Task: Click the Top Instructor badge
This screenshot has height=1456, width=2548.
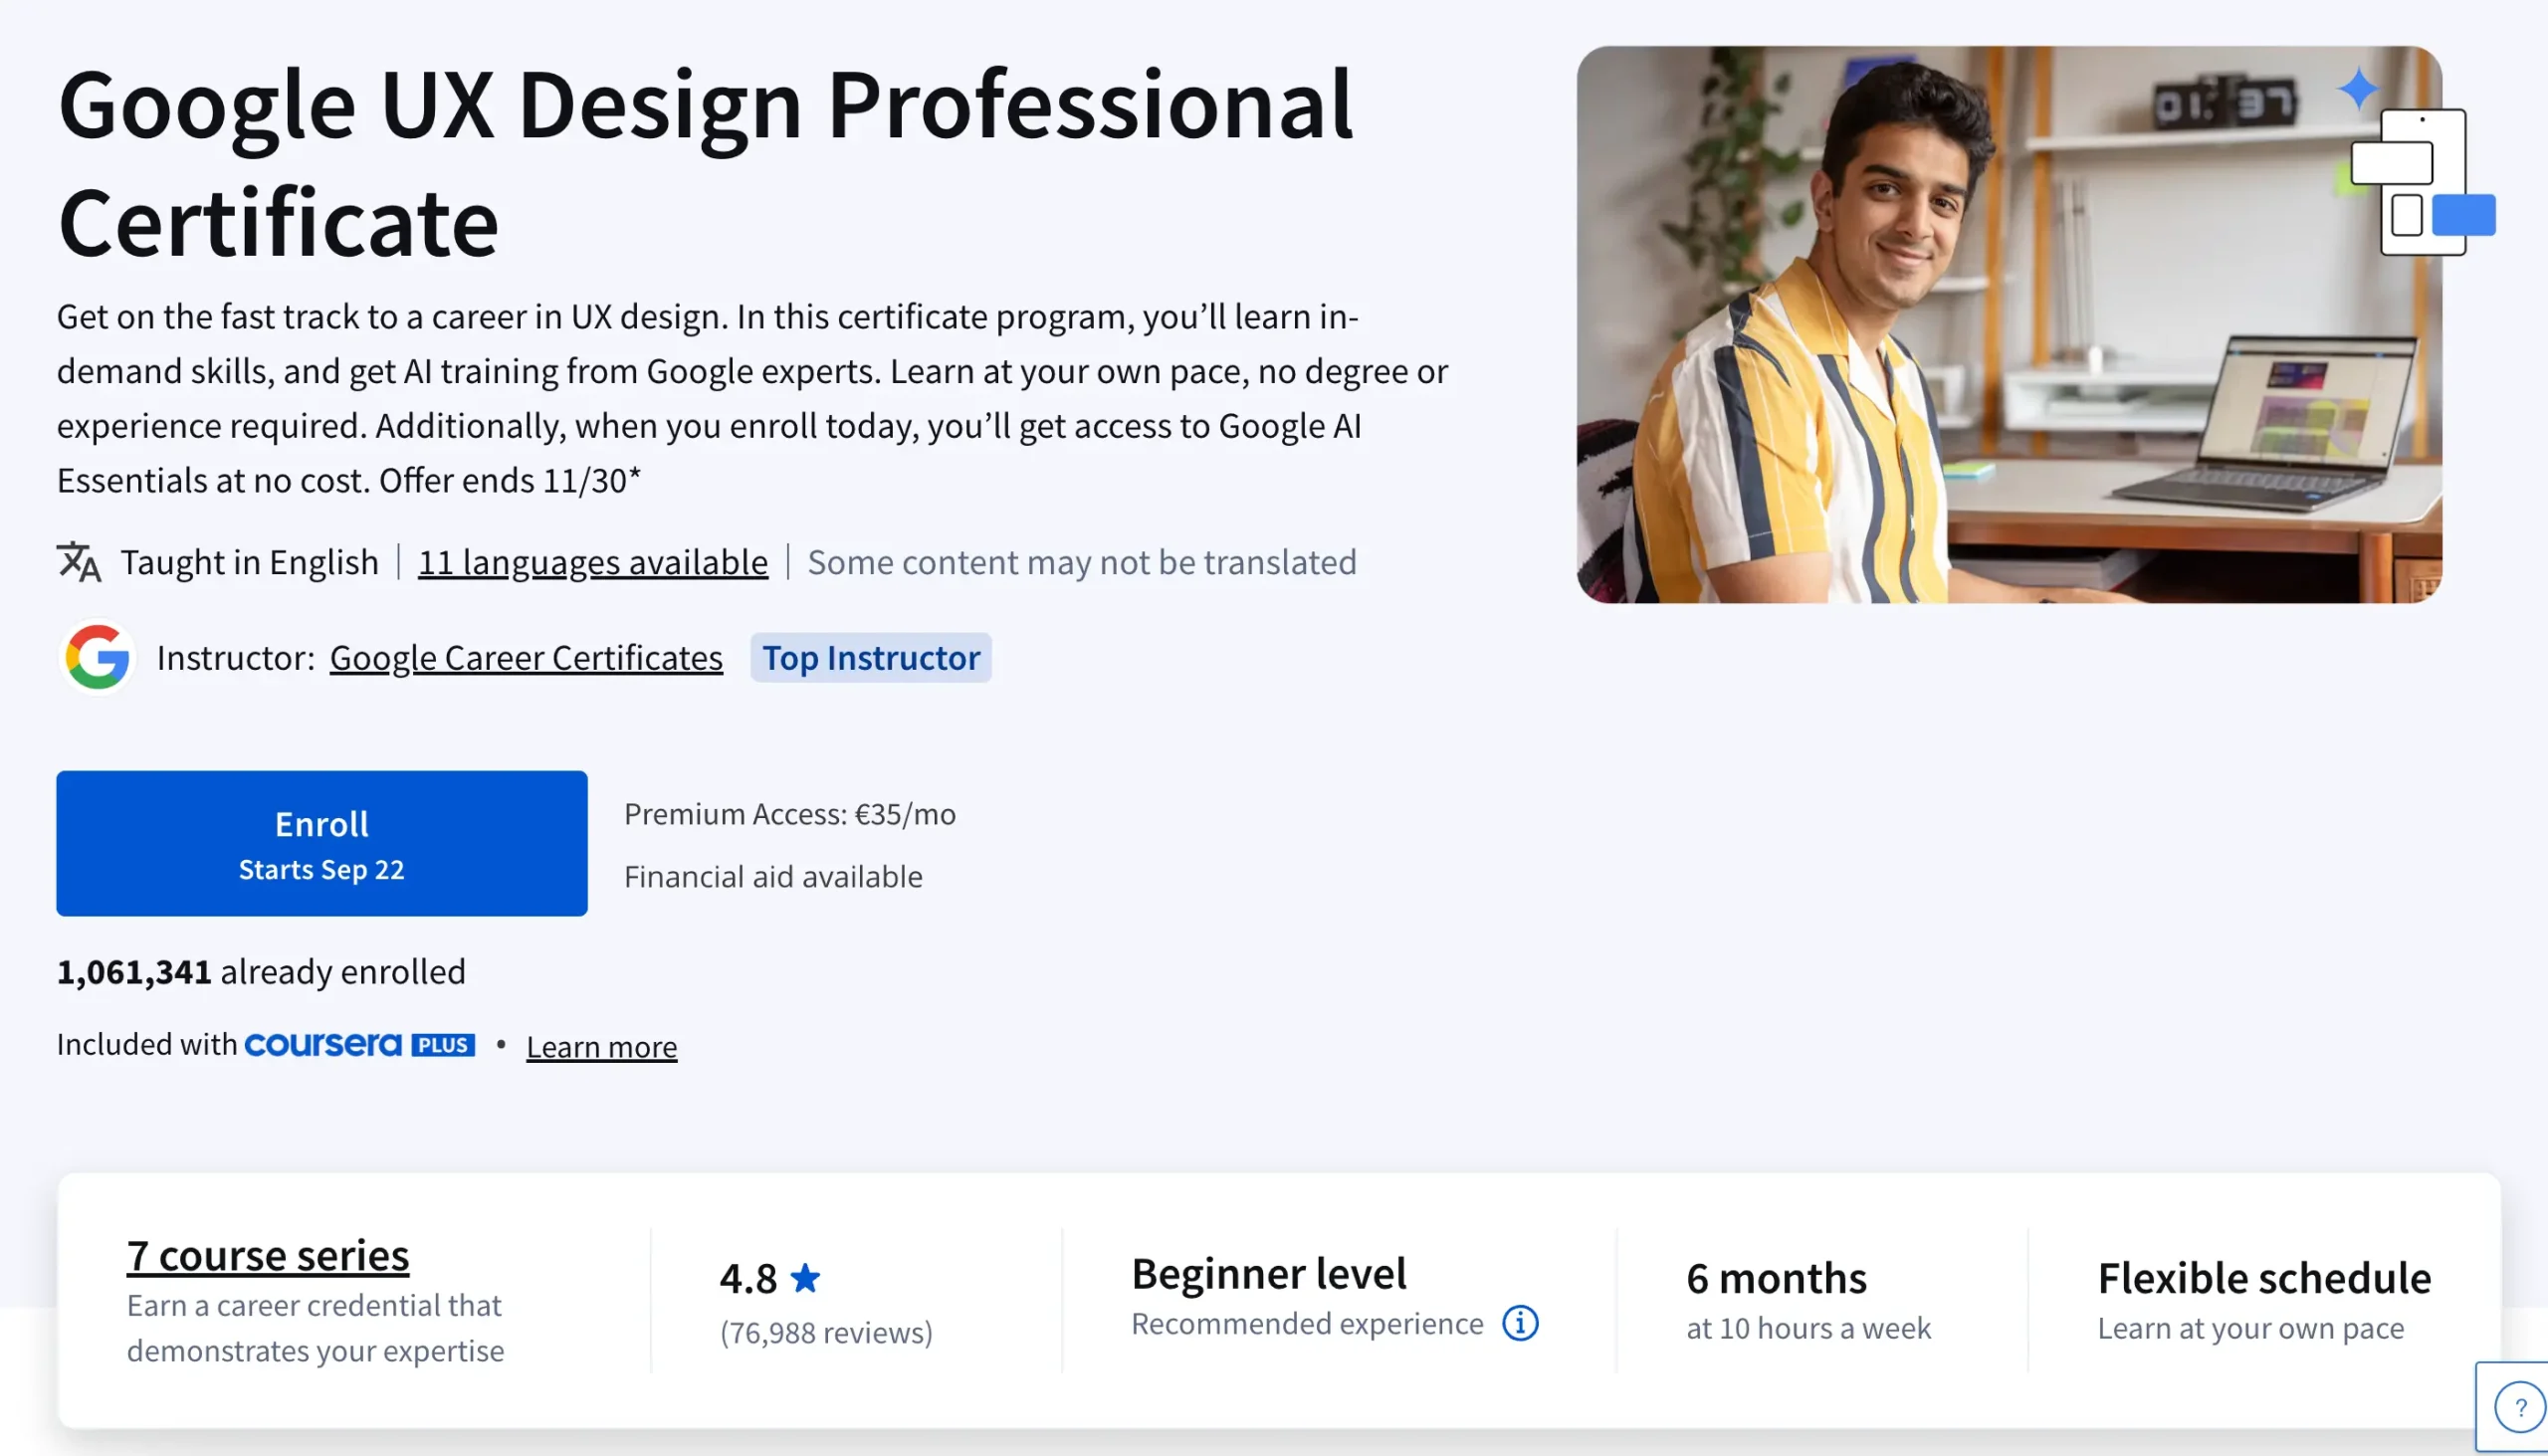Action: (x=870, y=658)
